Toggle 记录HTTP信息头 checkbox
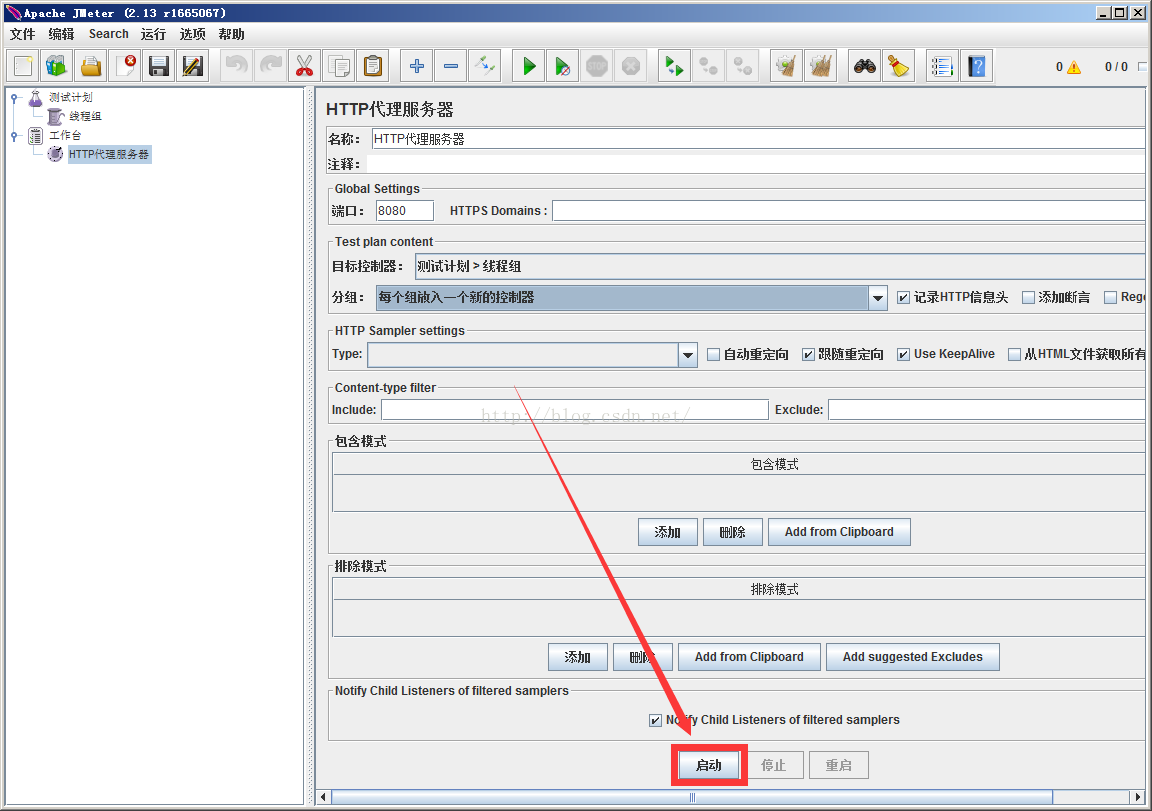Image resolution: width=1152 pixels, height=811 pixels. coord(904,298)
